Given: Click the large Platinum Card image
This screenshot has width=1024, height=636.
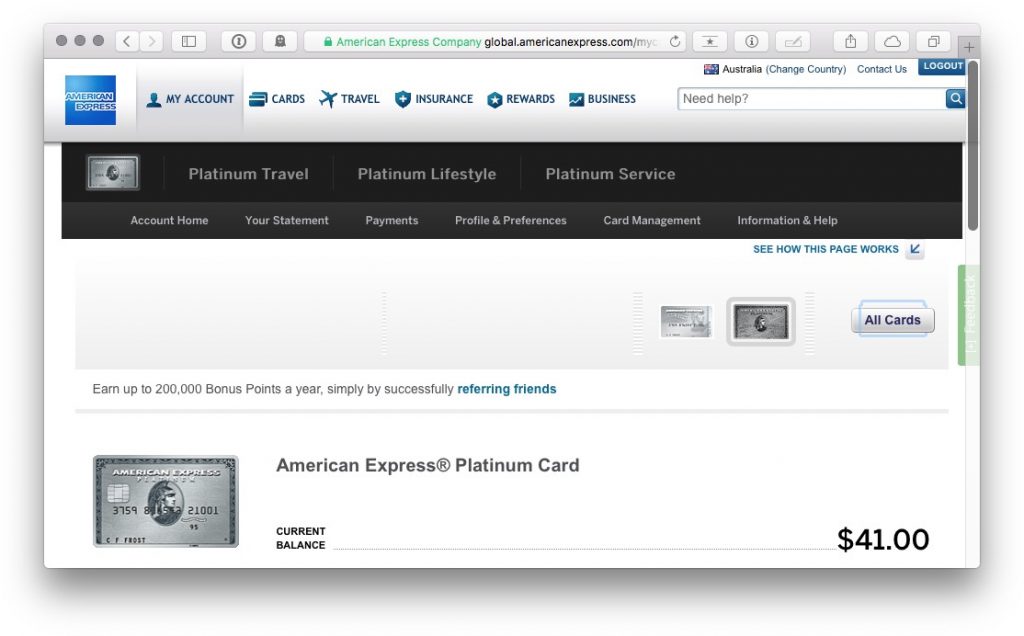Looking at the screenshot, I should tap(166, 501).
